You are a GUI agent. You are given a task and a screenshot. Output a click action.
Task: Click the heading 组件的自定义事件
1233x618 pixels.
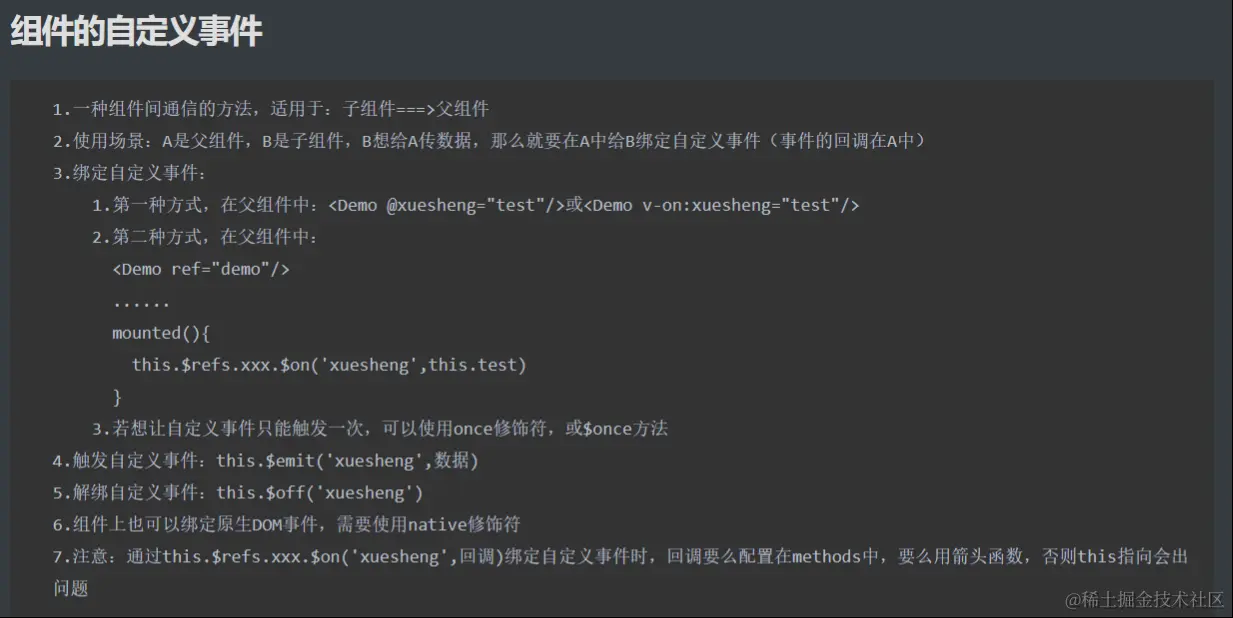coord(136,31)
